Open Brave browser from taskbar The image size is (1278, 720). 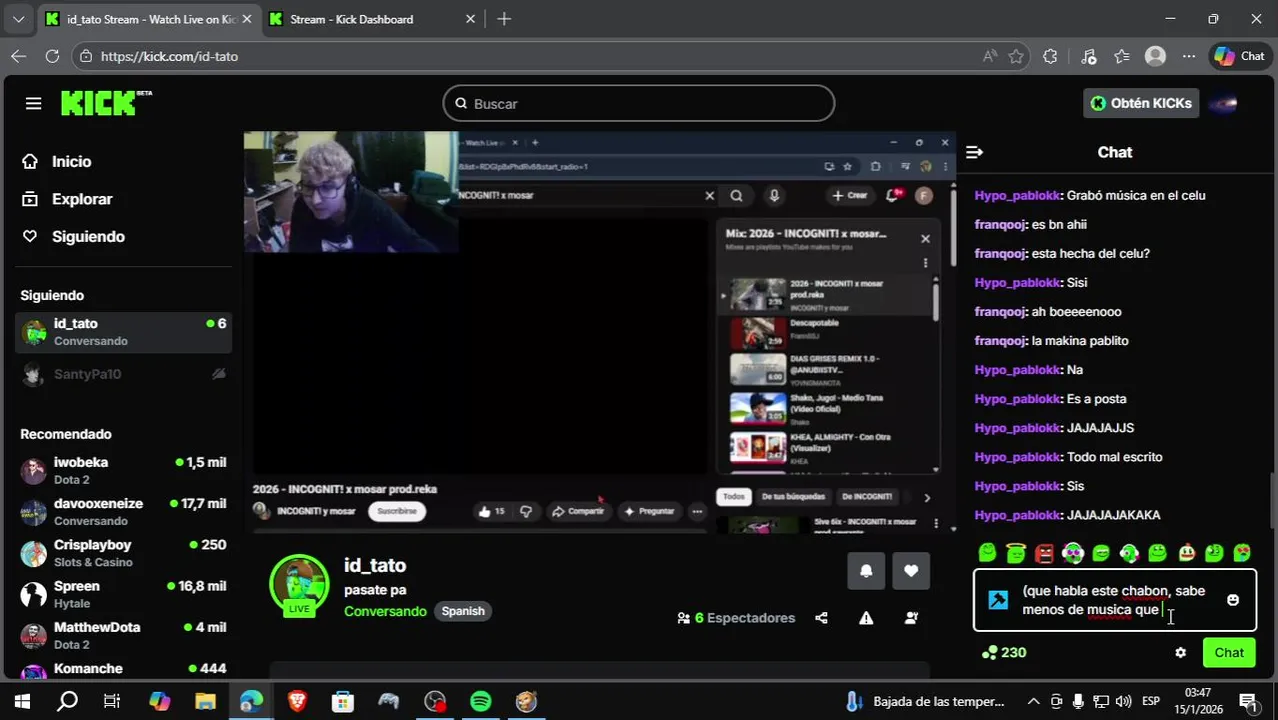click(x=297, y=701)
